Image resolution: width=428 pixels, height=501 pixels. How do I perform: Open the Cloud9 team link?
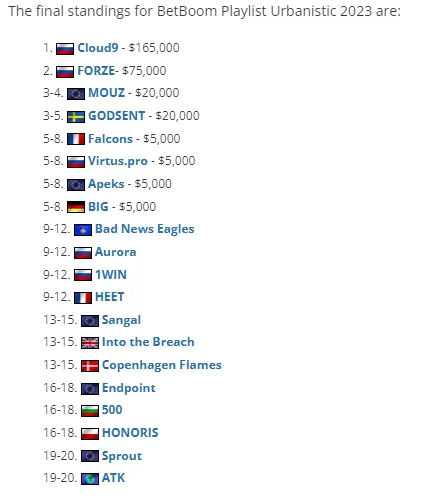tap(98, 48)
